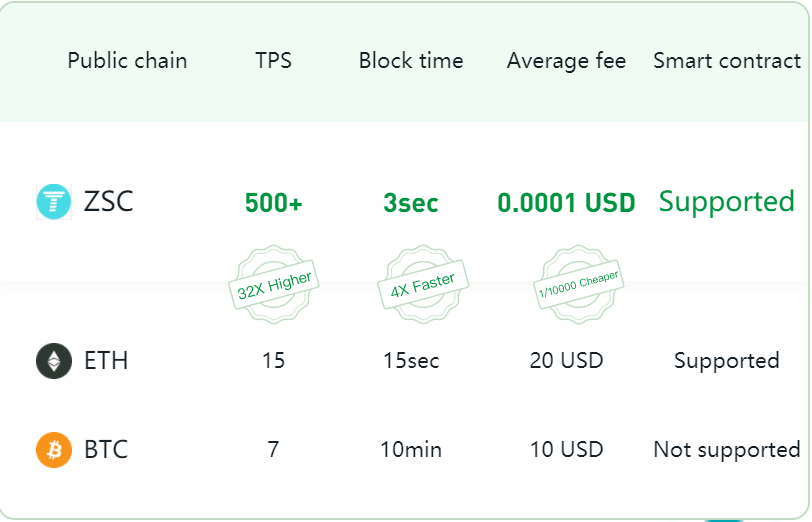
Task: Select the TPS column header
Action: 273,61
